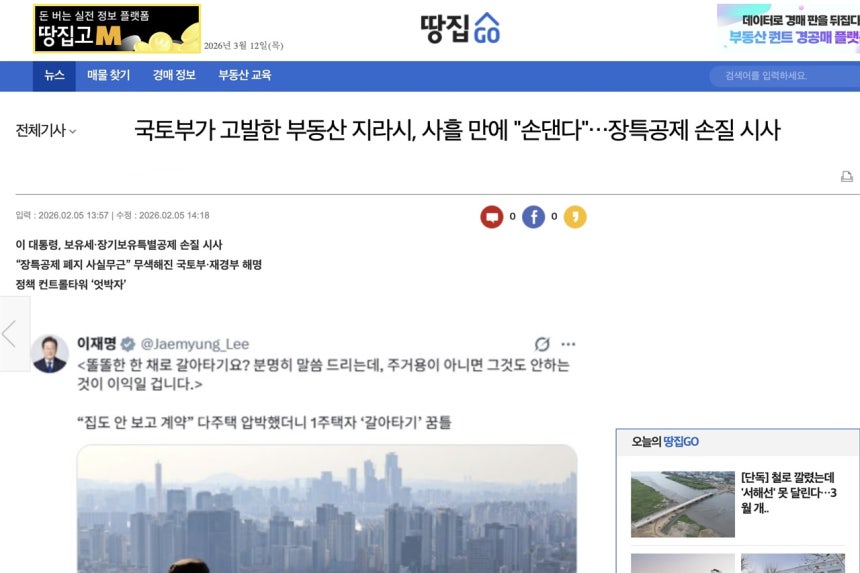The image size is (860, 573).
Task: Click the print icon below the headline
Action: [x=847, y=177]
